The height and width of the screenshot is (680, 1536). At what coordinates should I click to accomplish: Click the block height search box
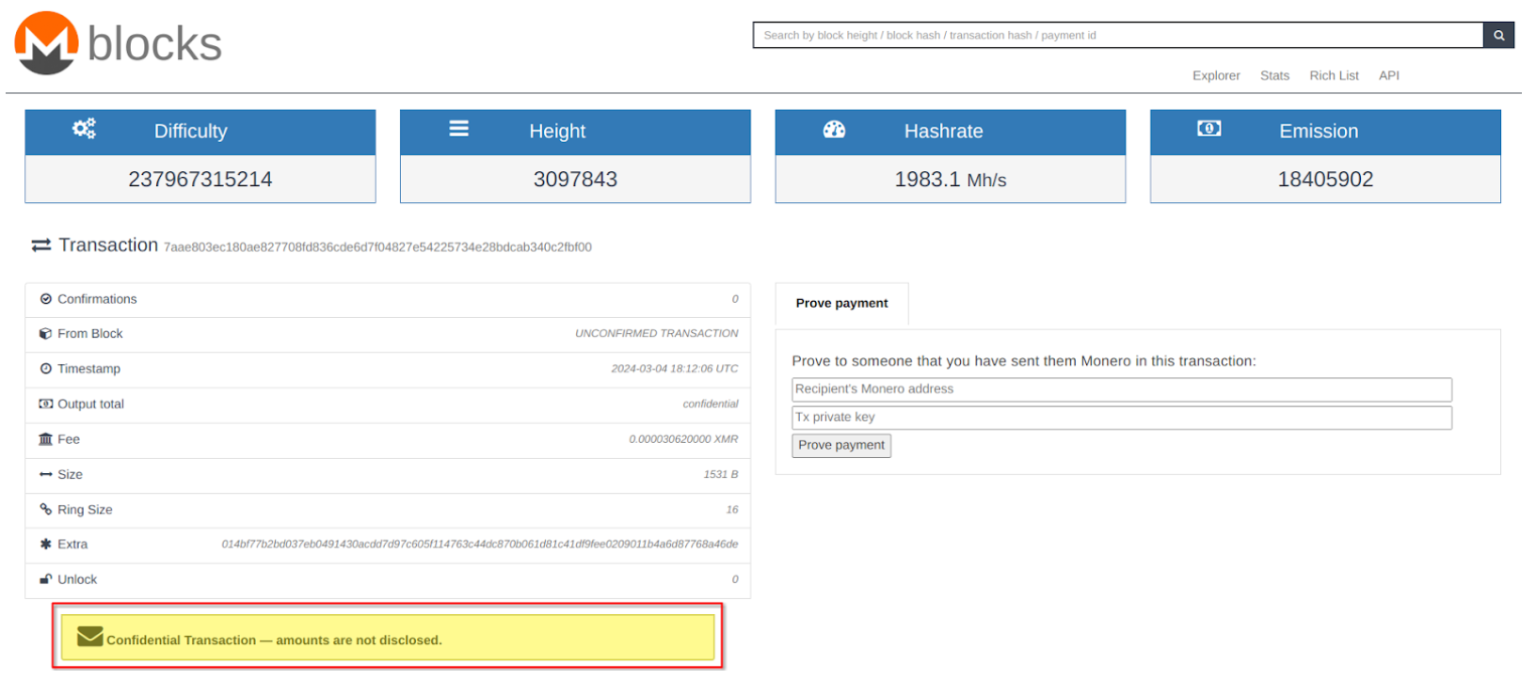point(1117,35)
